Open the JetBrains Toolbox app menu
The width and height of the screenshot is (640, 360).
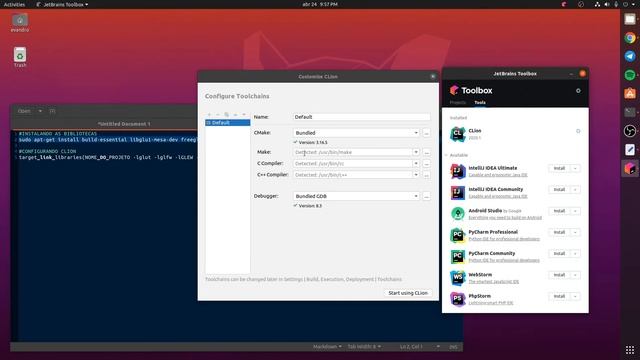pos(62,4)
